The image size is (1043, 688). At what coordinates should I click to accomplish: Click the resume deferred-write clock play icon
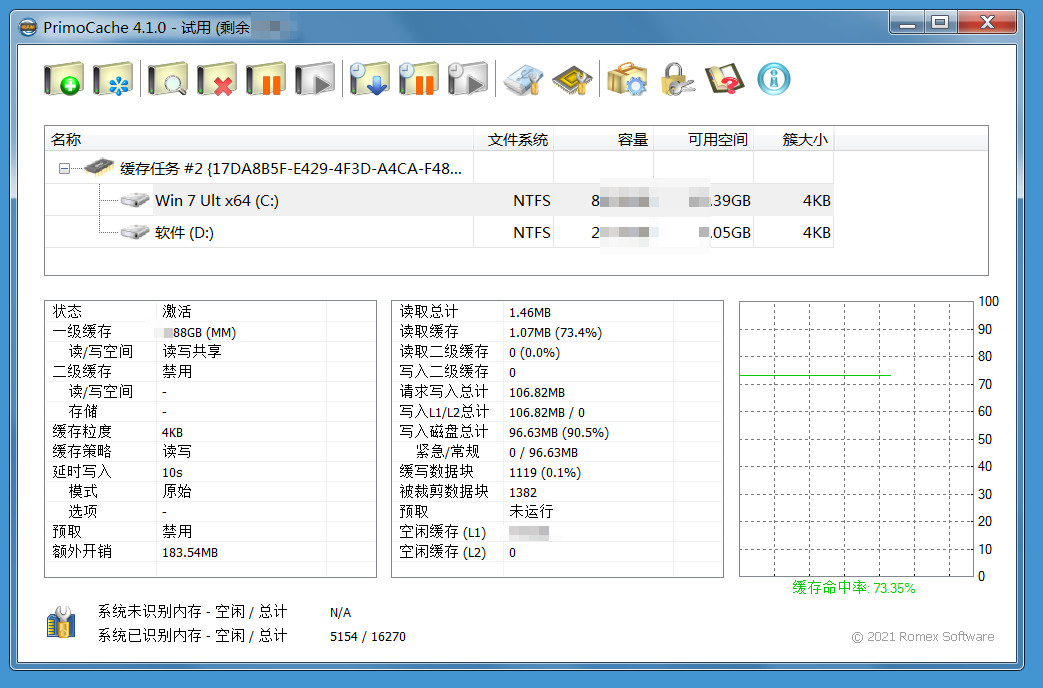(x=468, y=79)
